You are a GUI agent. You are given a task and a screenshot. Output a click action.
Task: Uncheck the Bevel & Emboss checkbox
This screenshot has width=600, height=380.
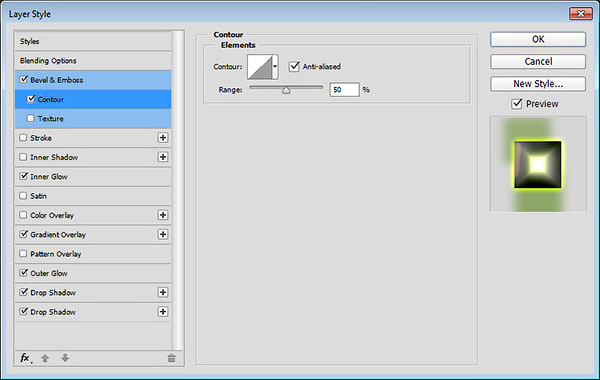[23, 79]
